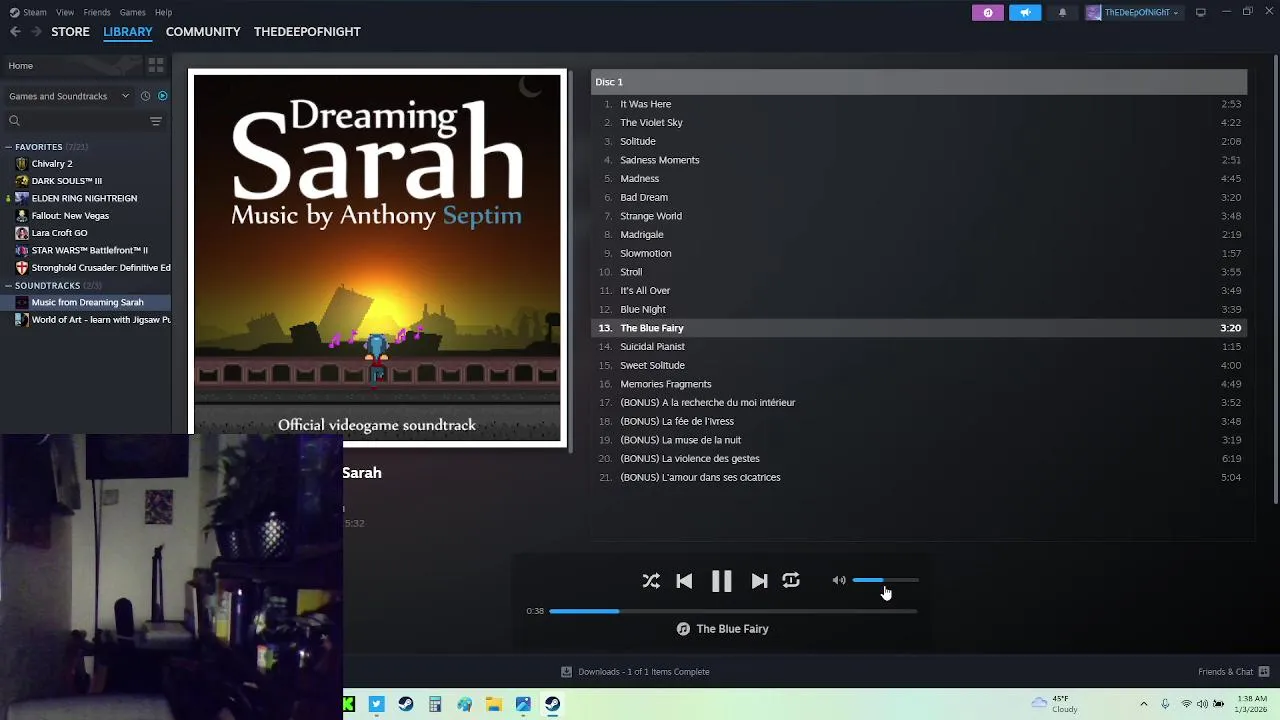Play track 16 Memories Fragments
Viewport: 1280px width, 720px height.
pos(919,384)
